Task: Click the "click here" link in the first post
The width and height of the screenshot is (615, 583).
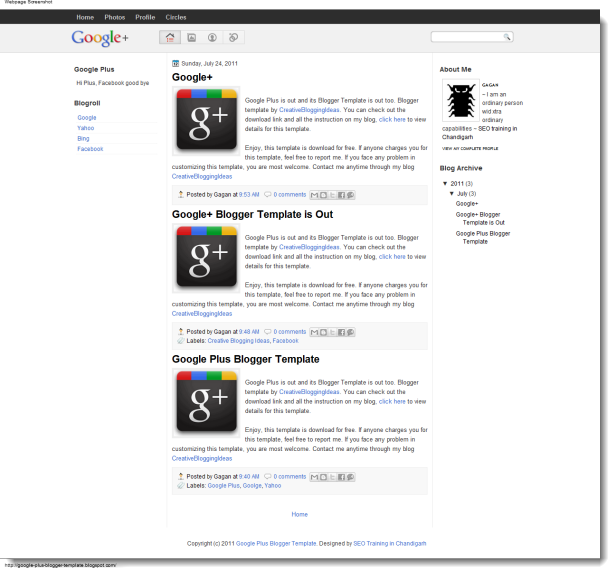Action: coord(392,120)
